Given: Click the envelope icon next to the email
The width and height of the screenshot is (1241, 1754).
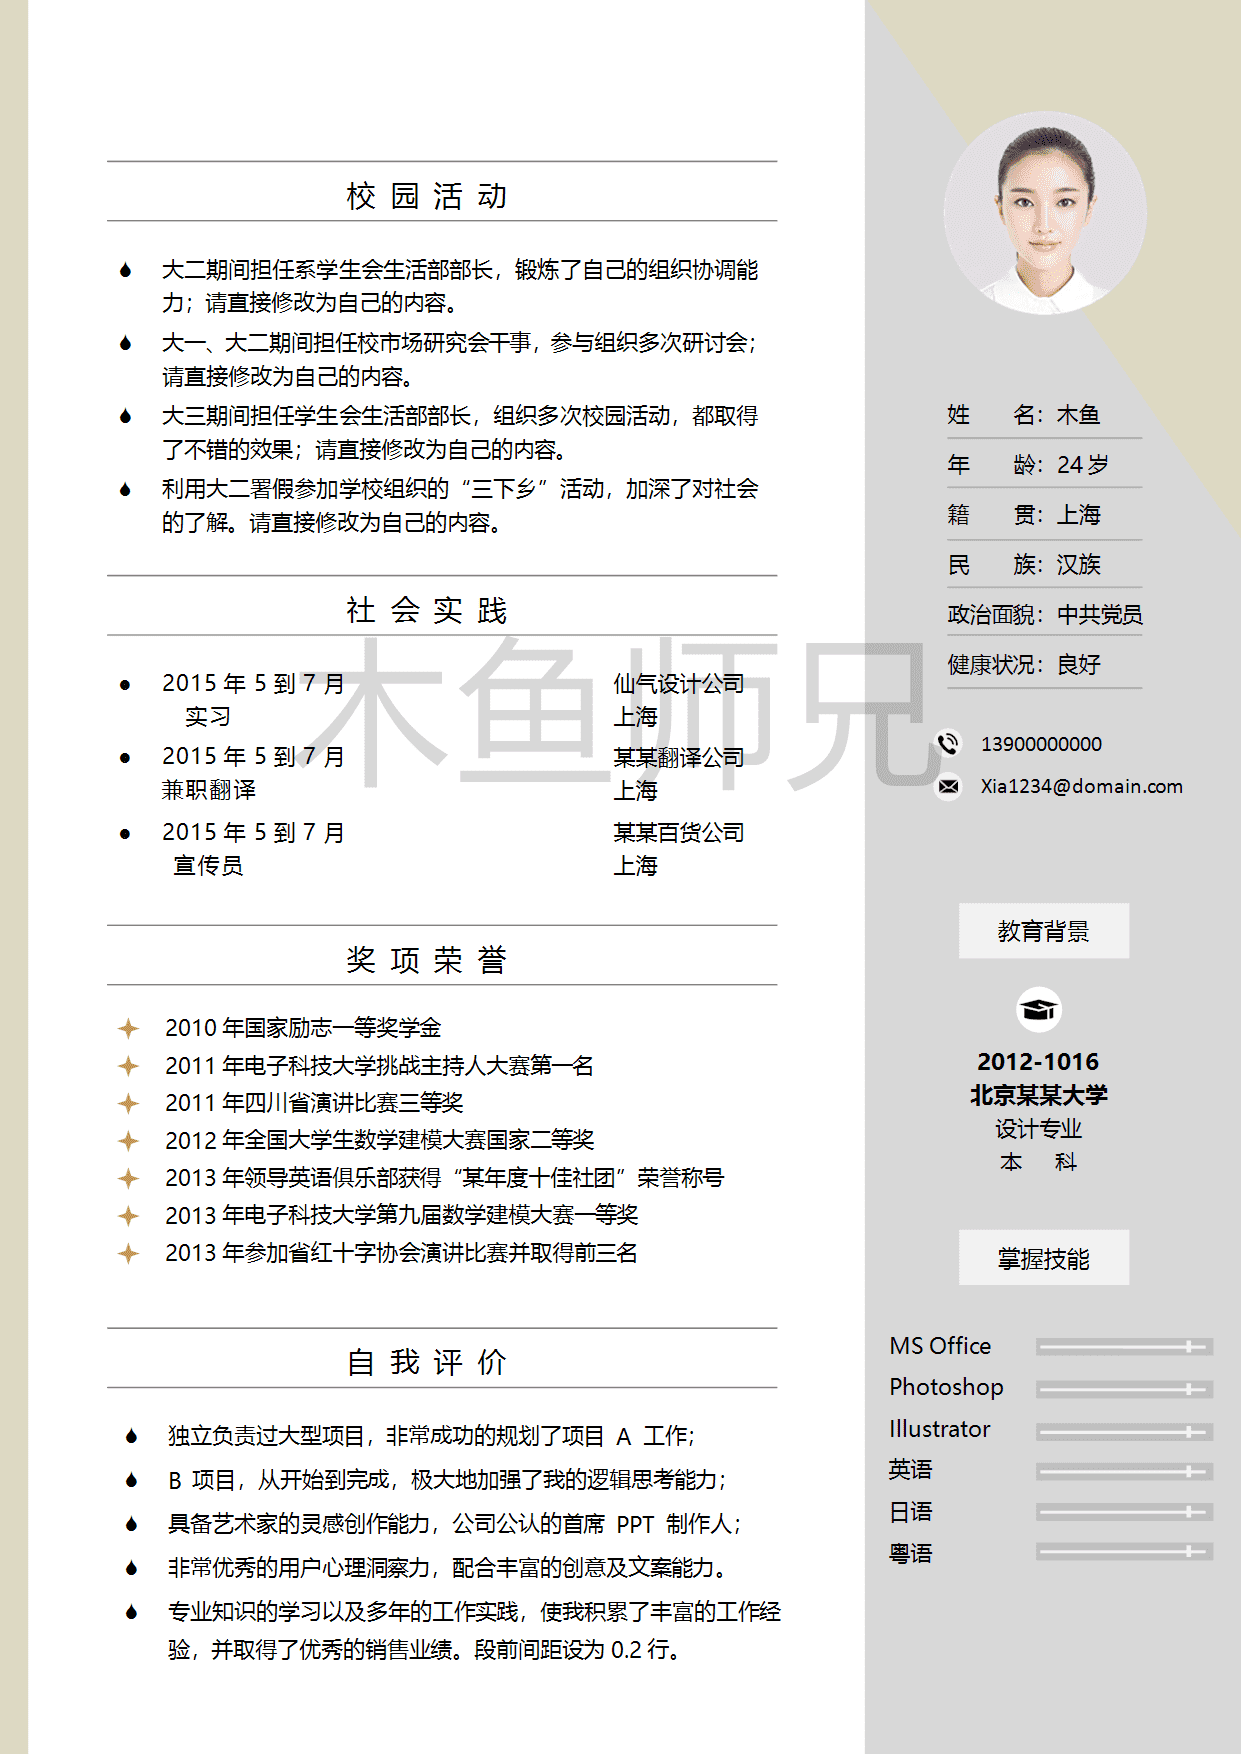Looking at the screenshot, I should click(948, 787).
